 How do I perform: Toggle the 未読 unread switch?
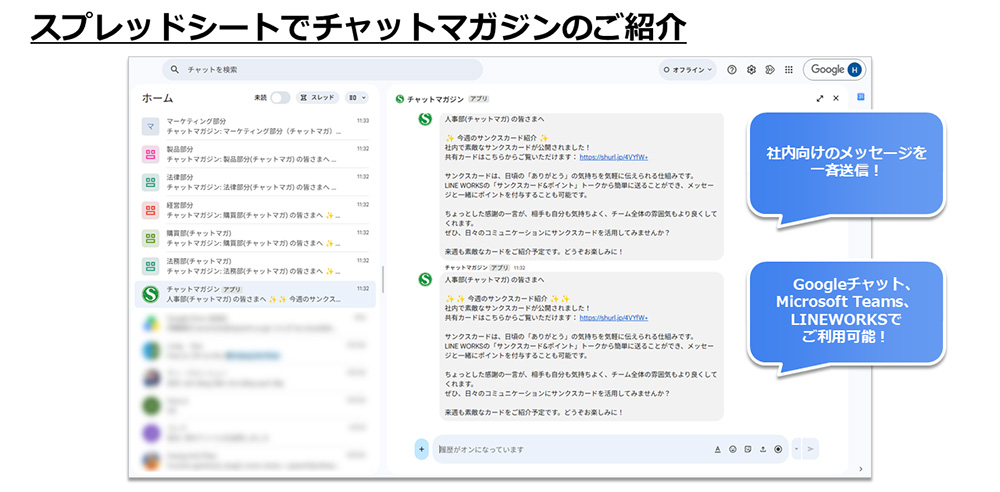(x=280, y=98)
